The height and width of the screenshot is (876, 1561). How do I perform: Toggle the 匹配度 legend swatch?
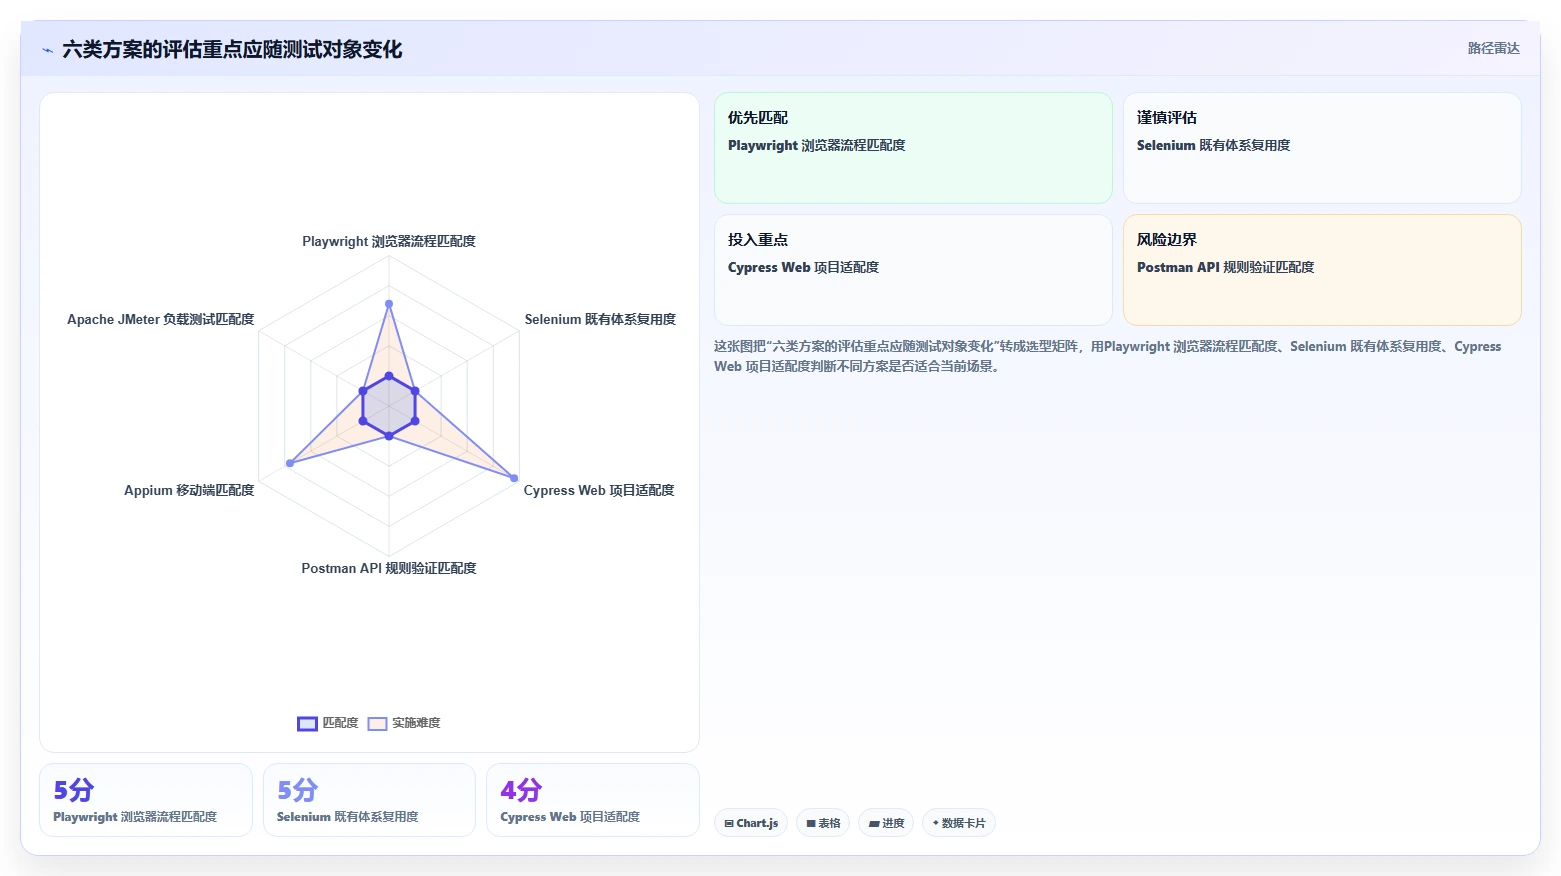(307, 724)
